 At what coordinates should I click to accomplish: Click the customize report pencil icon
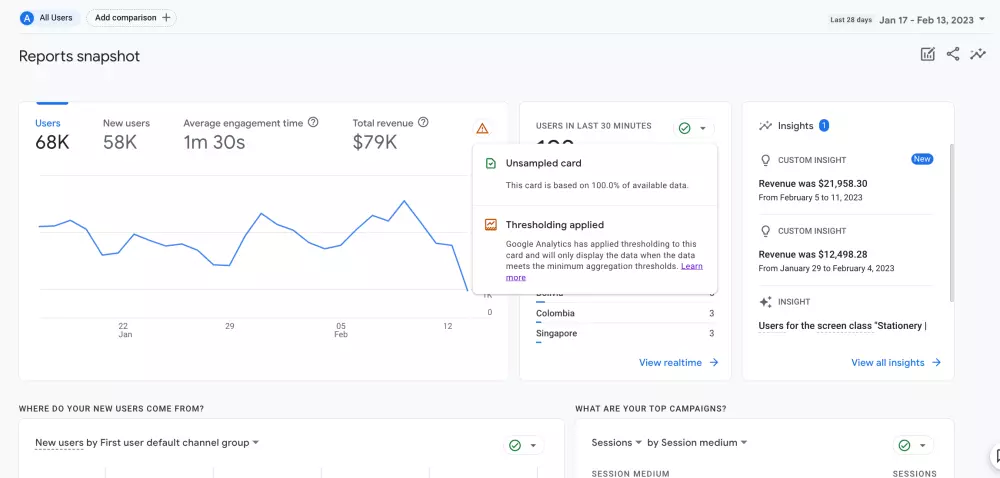point(928,54)
